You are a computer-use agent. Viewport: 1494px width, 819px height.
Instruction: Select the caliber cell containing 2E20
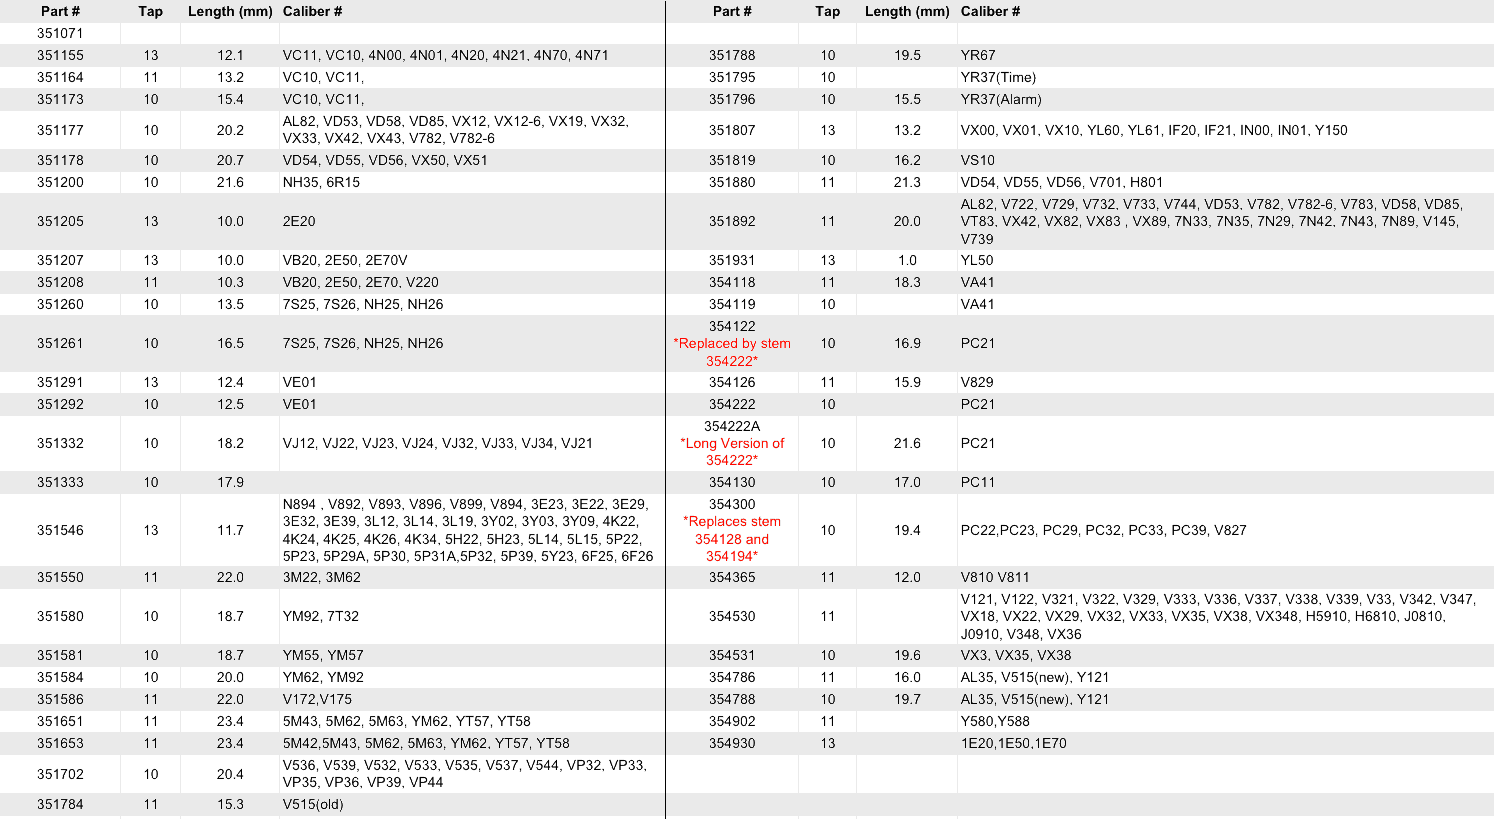click(300, 221)
